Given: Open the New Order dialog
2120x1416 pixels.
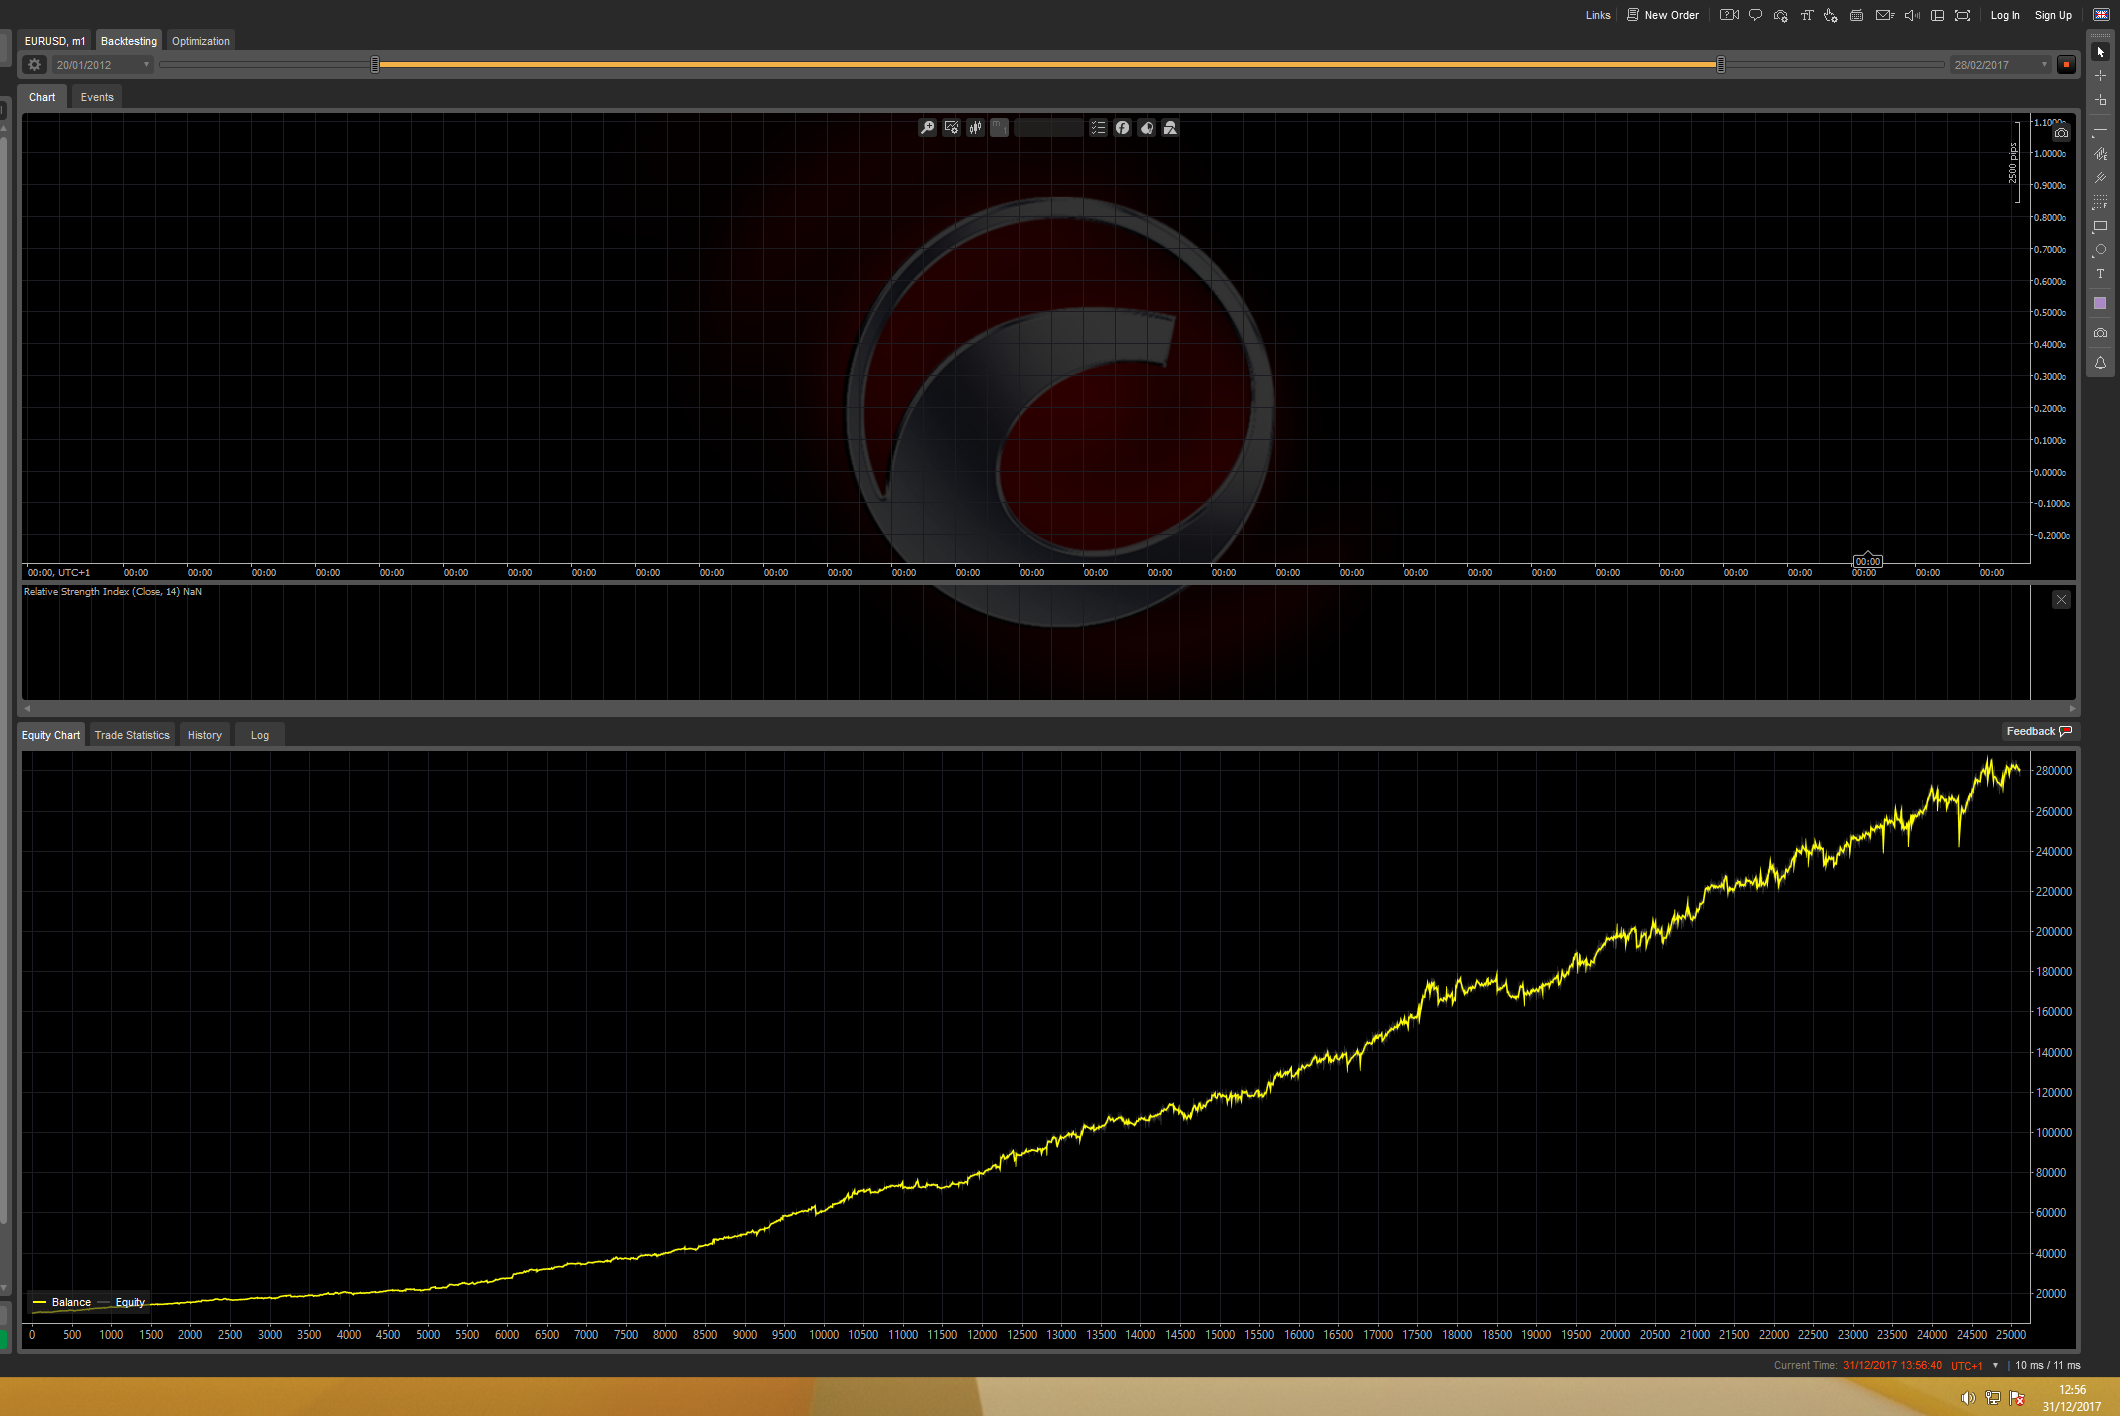Looking at the screenshot, I should tap(1662, 15).
